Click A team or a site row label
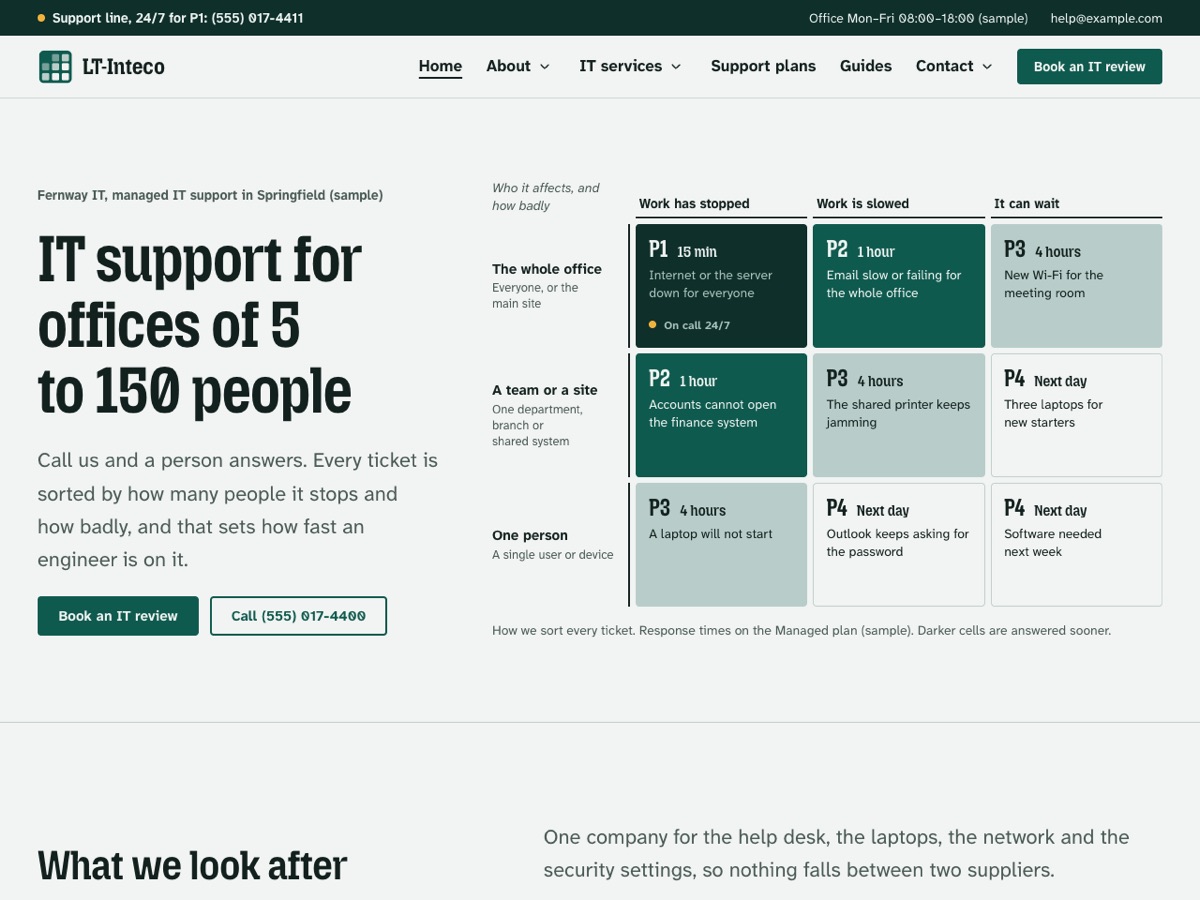This screenshot has width=1200, height=900. tap(545, 390)
